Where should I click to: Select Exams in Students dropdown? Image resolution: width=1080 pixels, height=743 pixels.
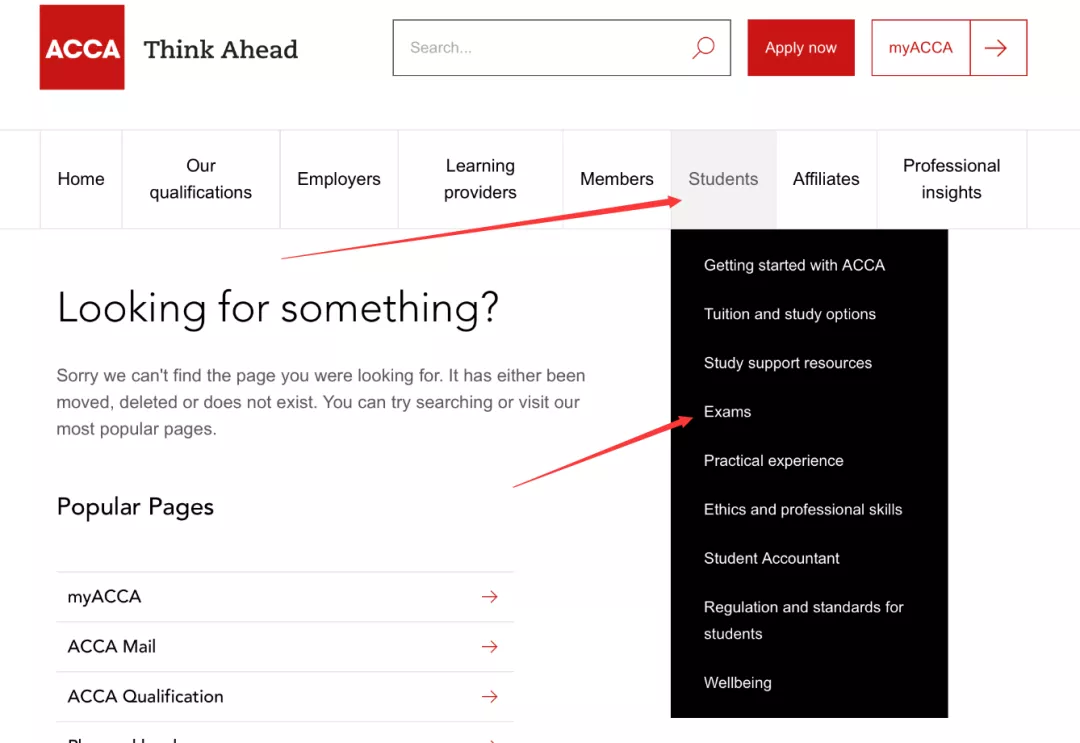(727, 412)
